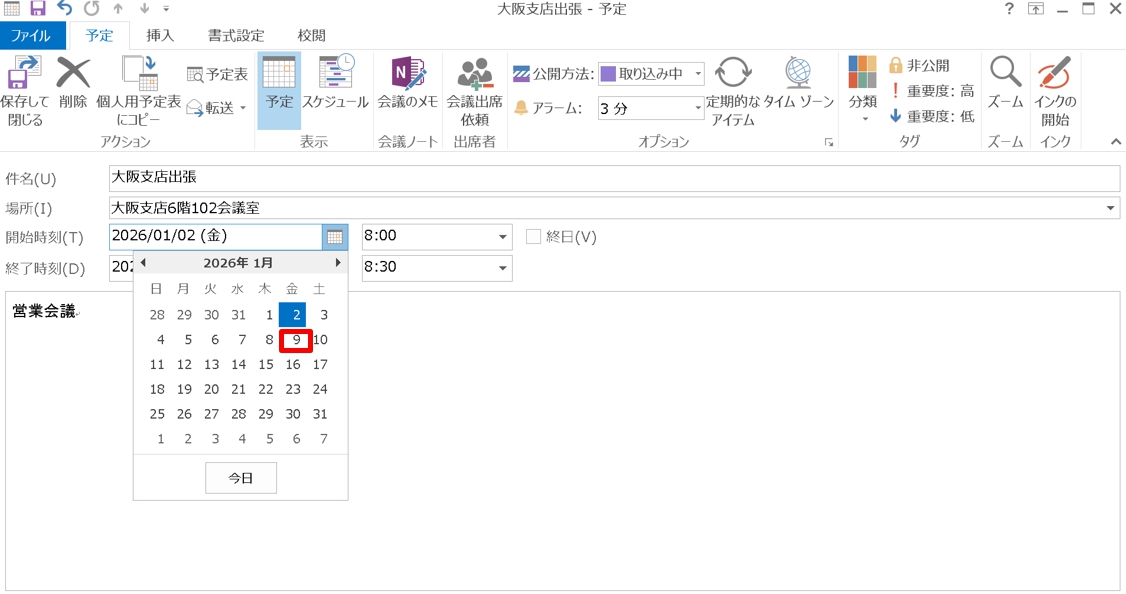Image resolution: width=1126 pixels, height=594 pixels.
Task: Click the Today (今日) button in calendar
Action: 241,478
